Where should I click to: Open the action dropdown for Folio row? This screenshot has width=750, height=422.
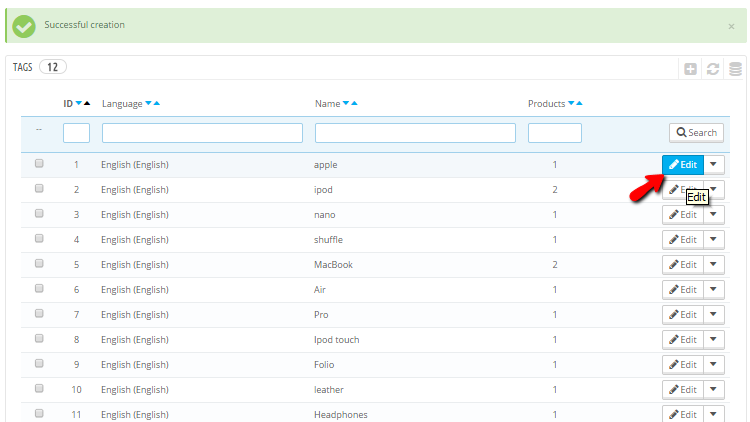click(713, 364)
